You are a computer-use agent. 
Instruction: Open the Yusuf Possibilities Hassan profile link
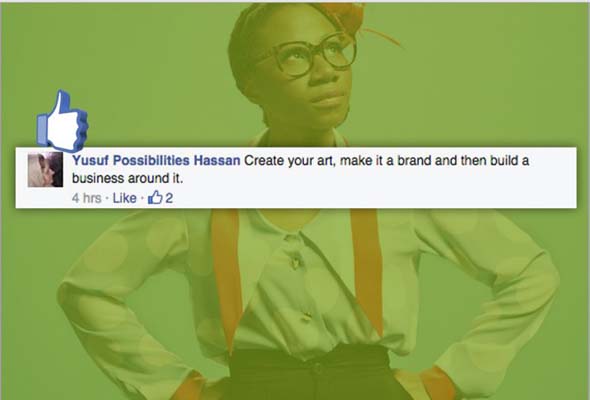(156, 161)
